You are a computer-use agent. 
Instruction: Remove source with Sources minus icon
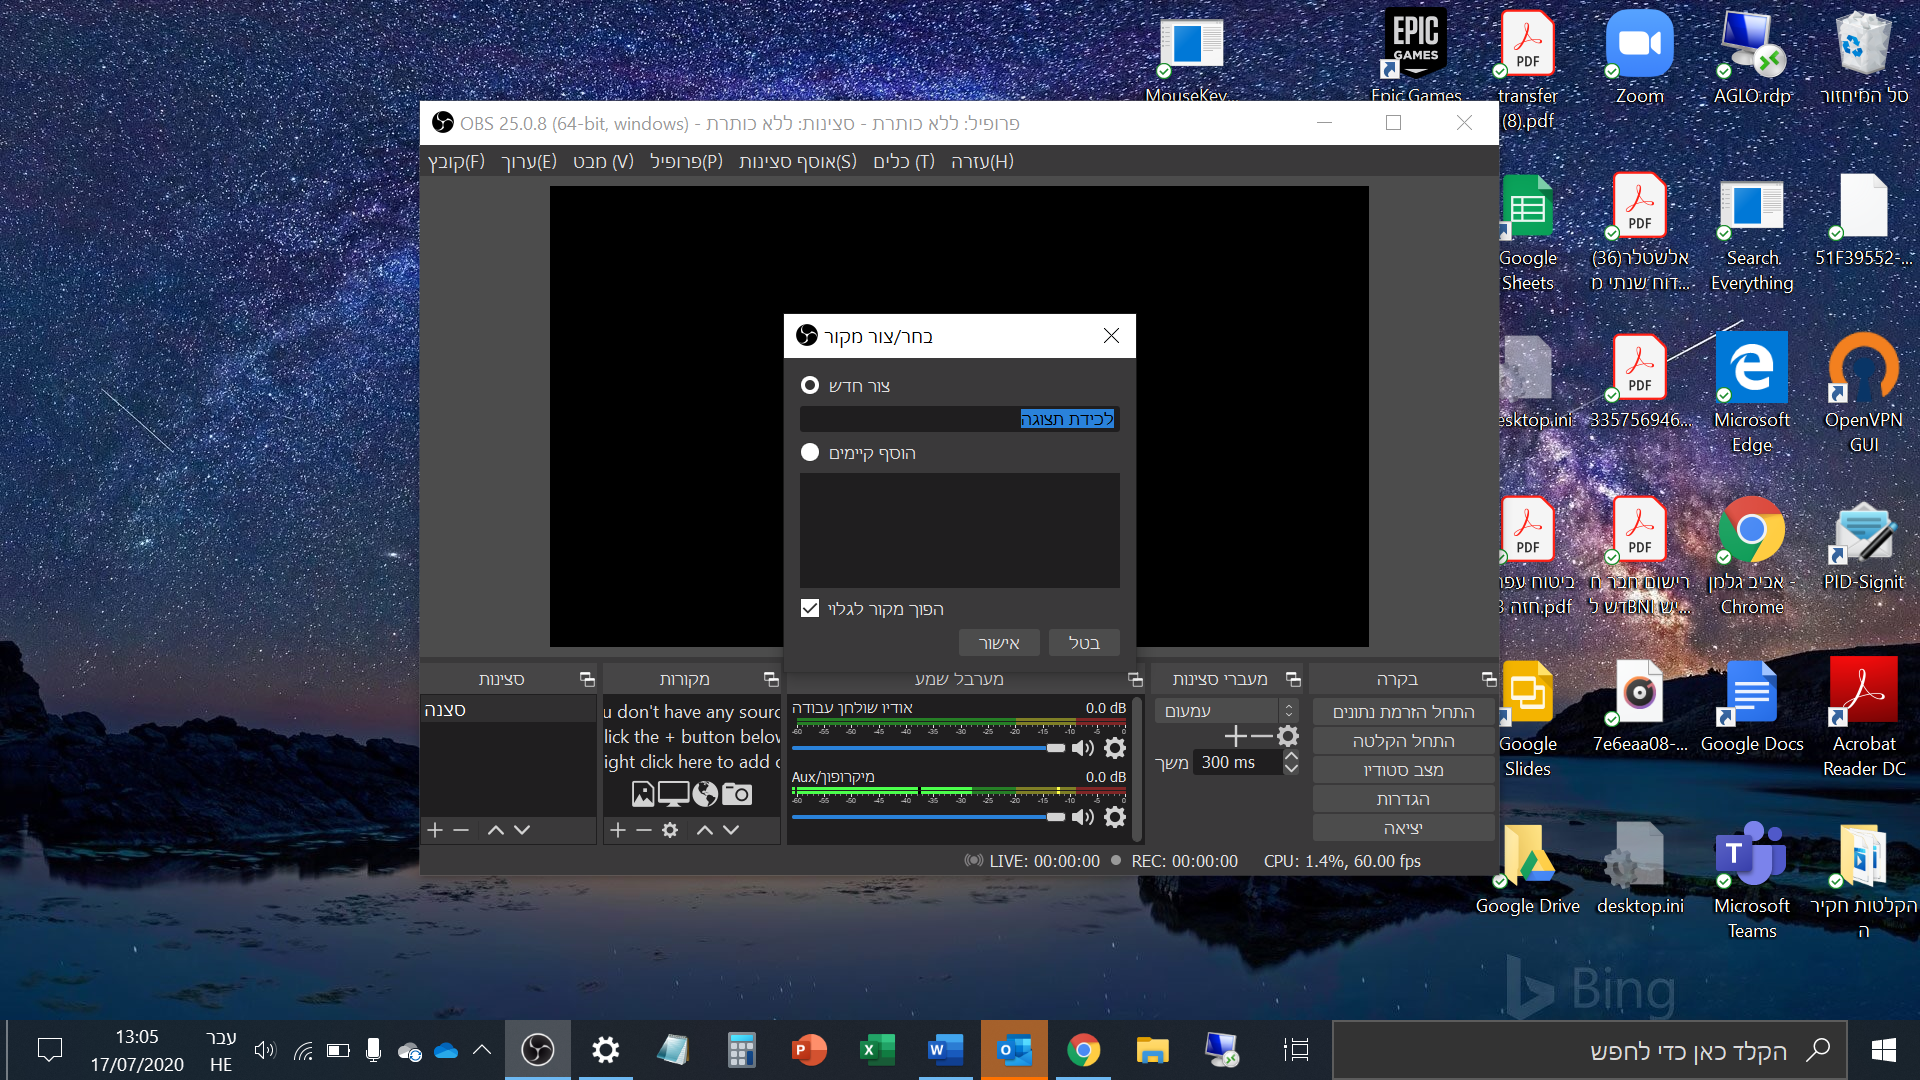click(x=644, y=830)
